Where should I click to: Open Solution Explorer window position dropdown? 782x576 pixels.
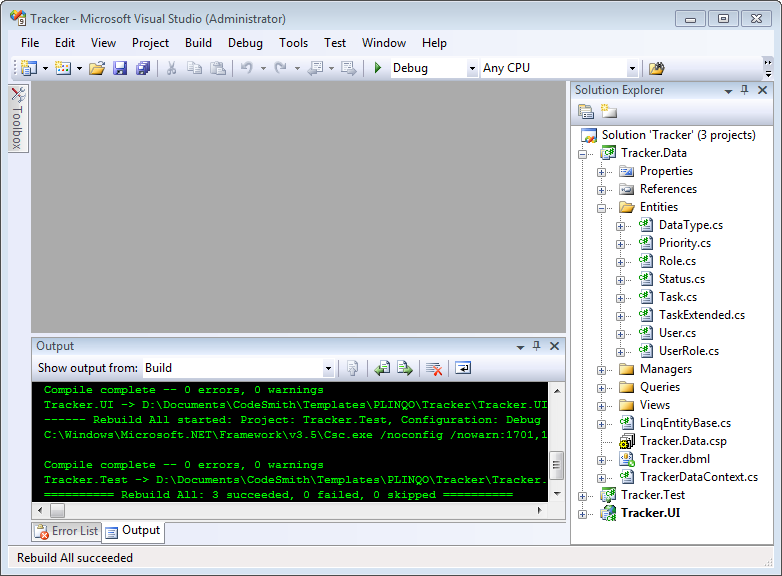pyautogui.click(x=728, y=91)
